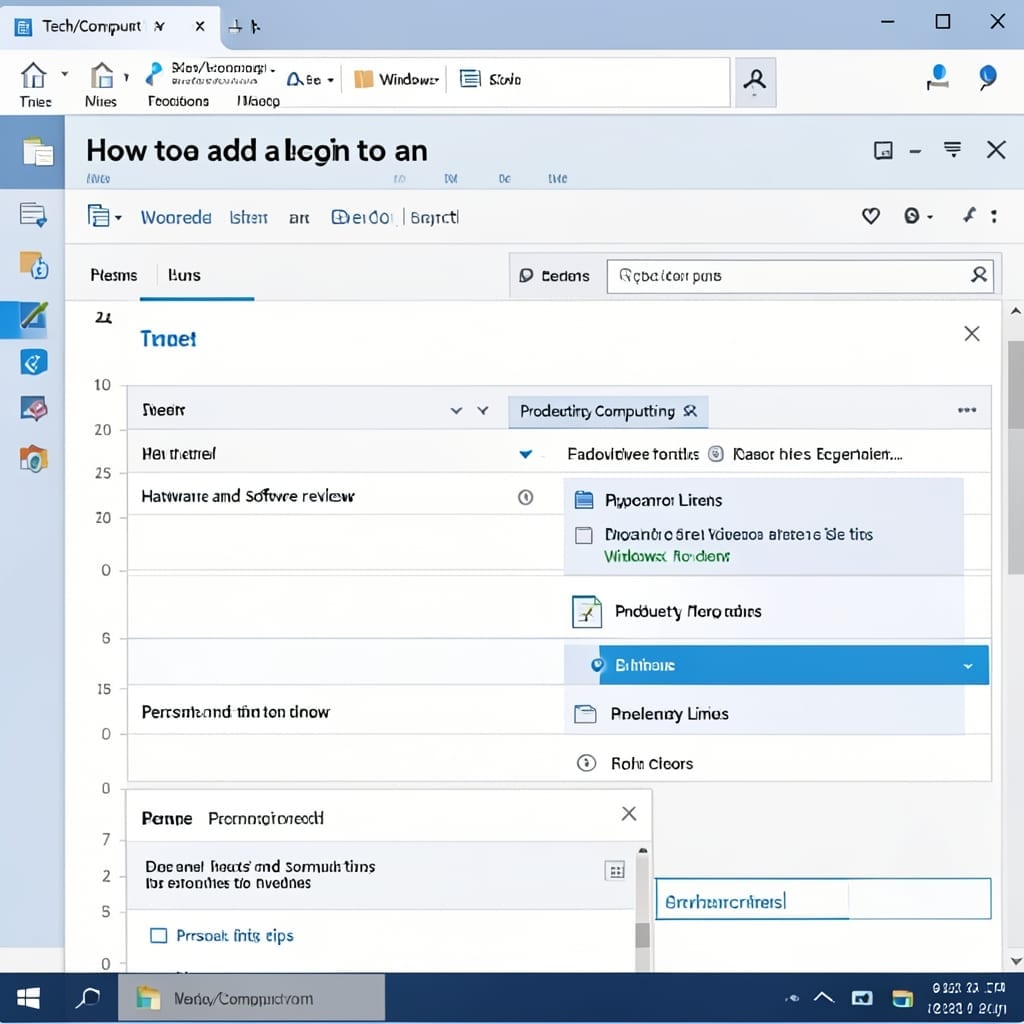Switch to the Ptesms tab
The height and width of the screenshot is (1024, 1024).
click(114, 276)
